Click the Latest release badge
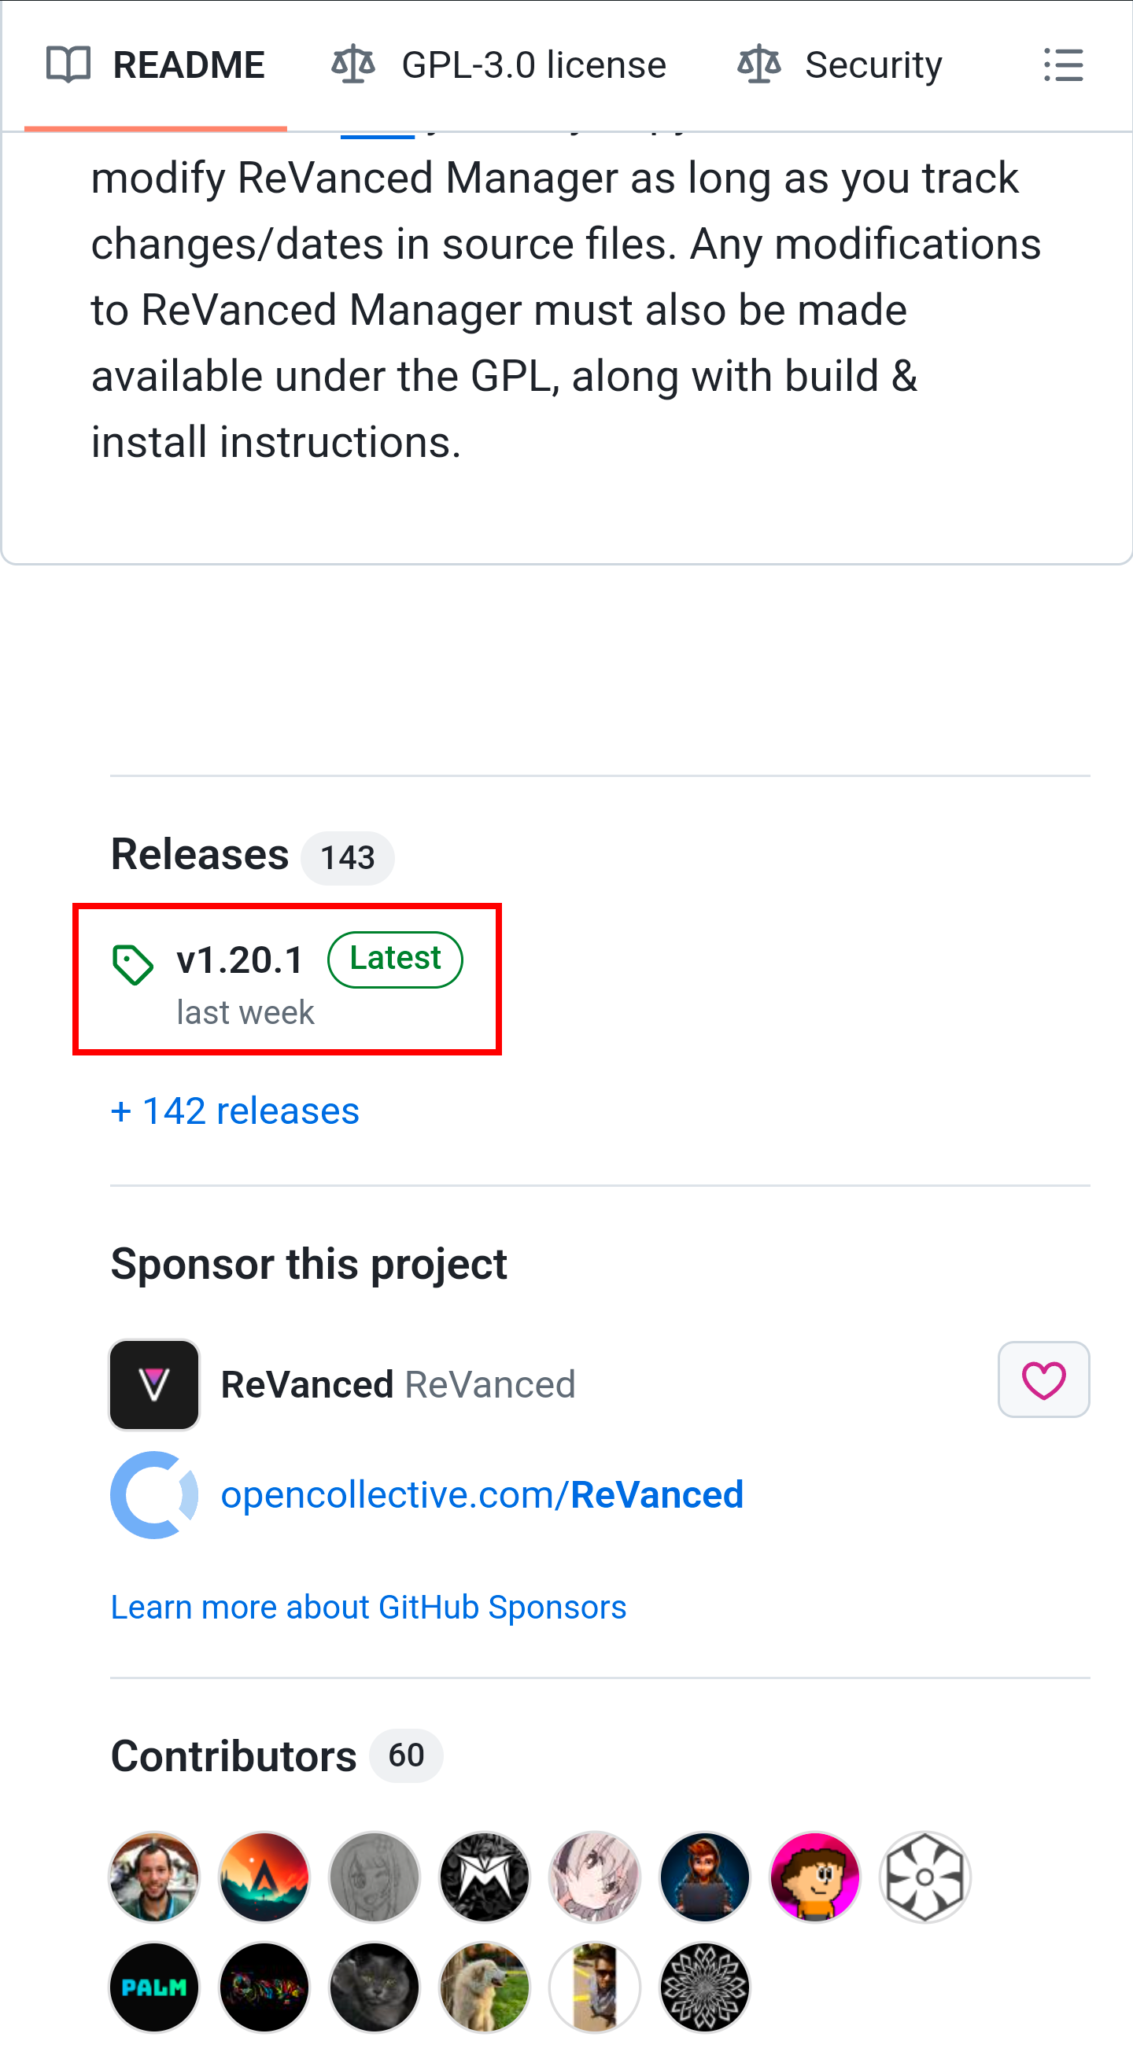1133x2048 pixels. [x=394, y=958]
